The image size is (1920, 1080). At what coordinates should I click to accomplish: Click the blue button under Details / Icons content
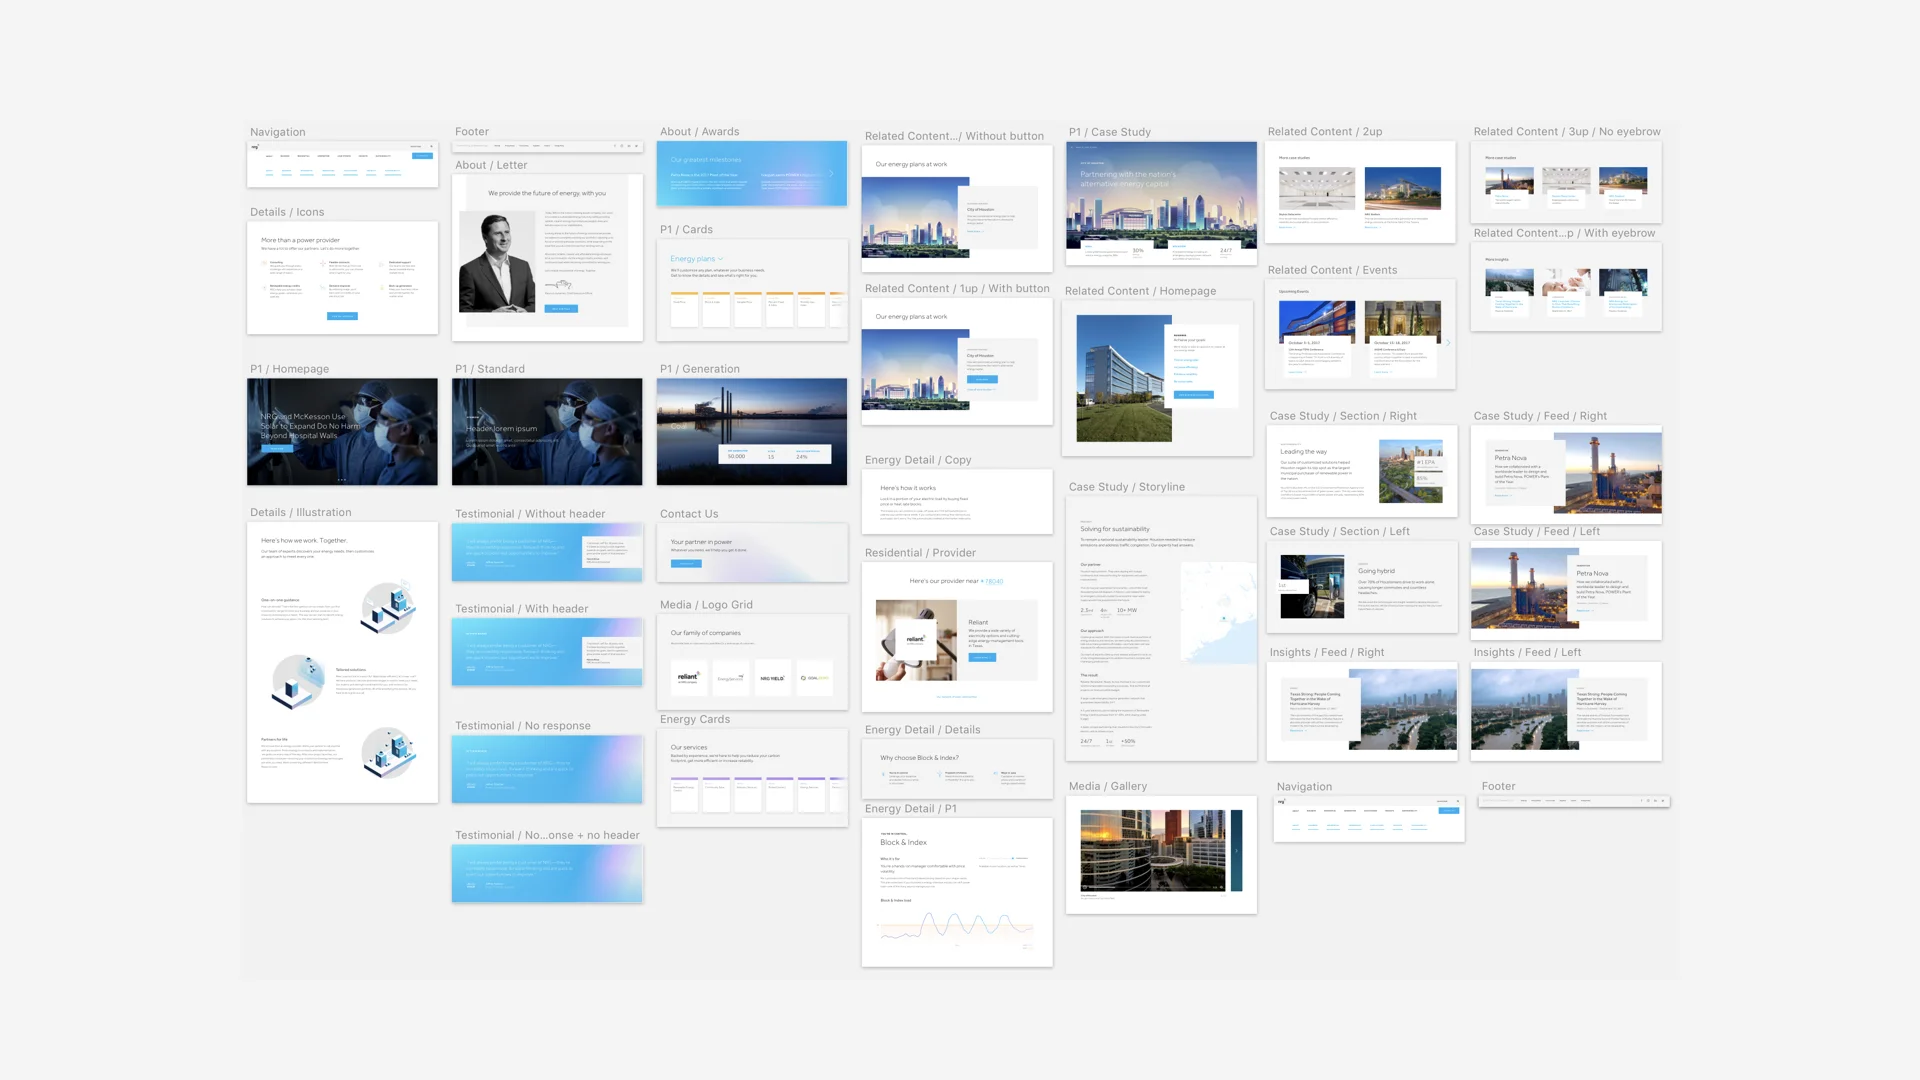coord(342,316)
